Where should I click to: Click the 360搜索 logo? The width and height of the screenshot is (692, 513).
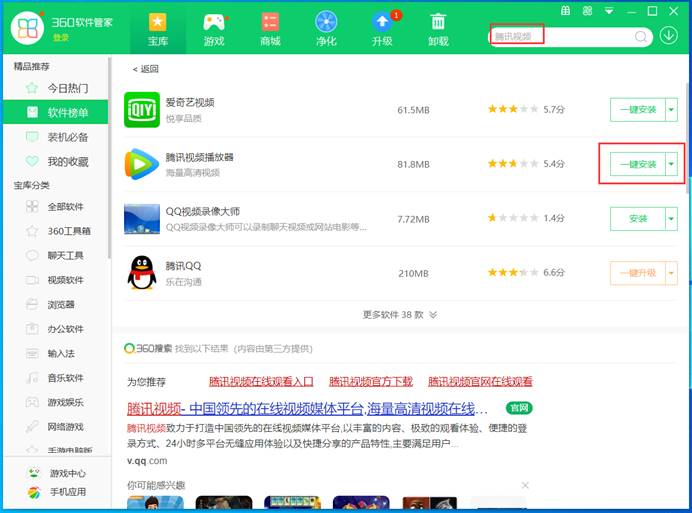click(148, 349)
